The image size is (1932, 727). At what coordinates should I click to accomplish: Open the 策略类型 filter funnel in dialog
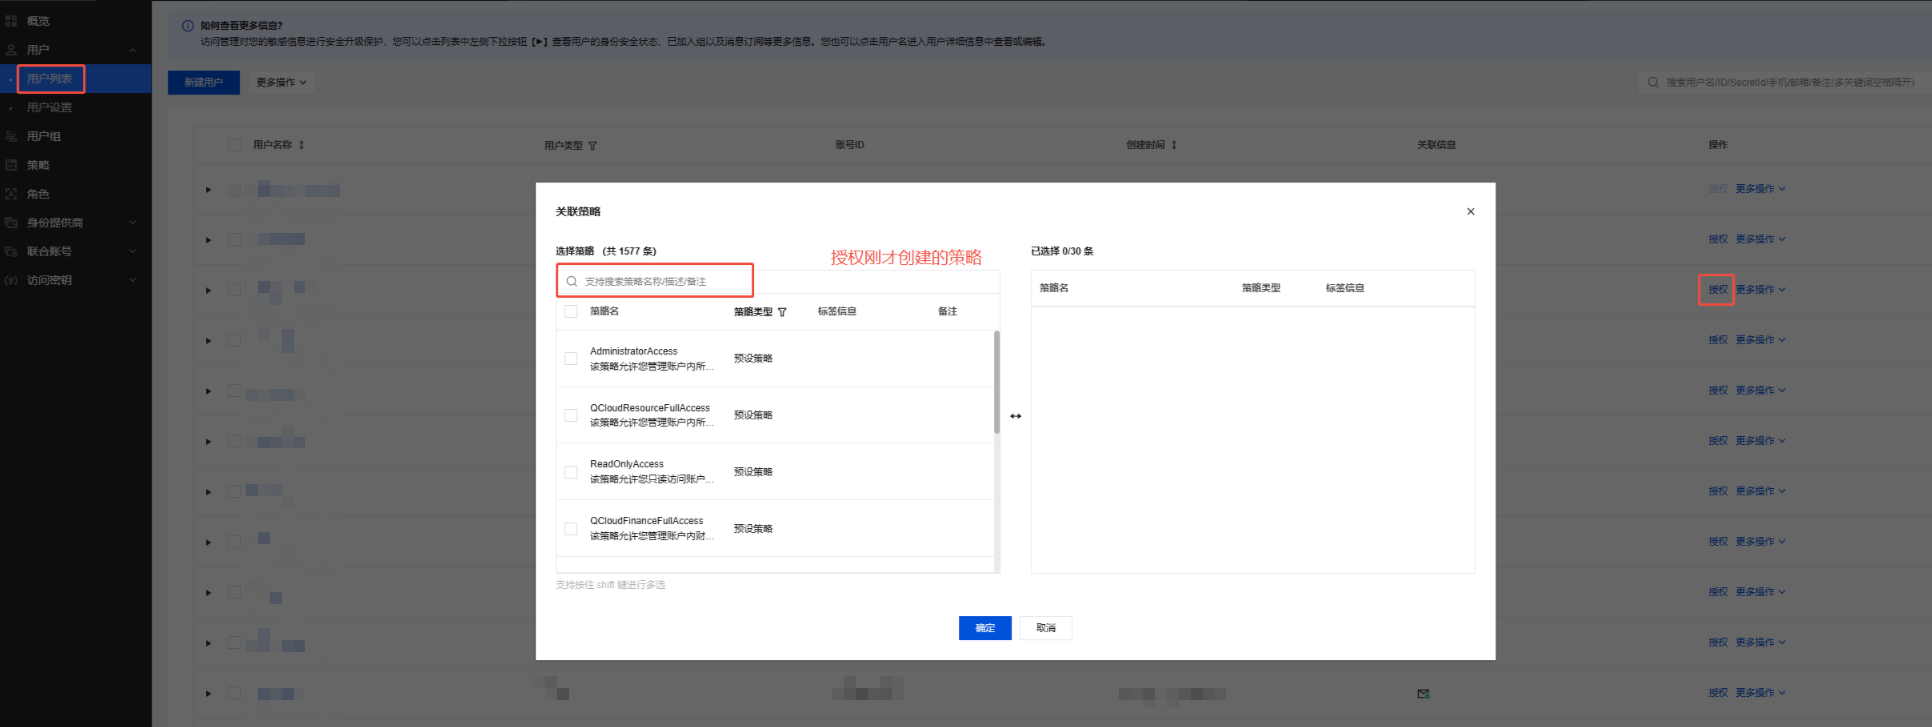(782, 312)
